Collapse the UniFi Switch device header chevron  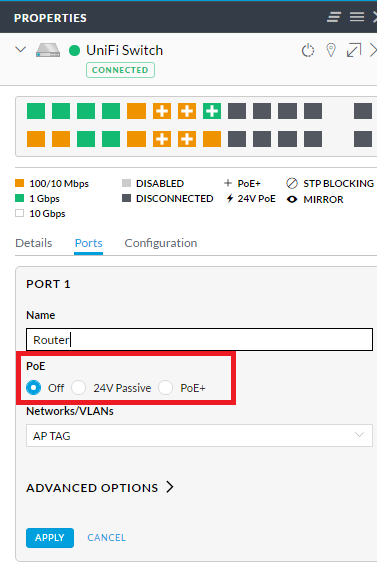pyautogui.click(x=21, y=49)
